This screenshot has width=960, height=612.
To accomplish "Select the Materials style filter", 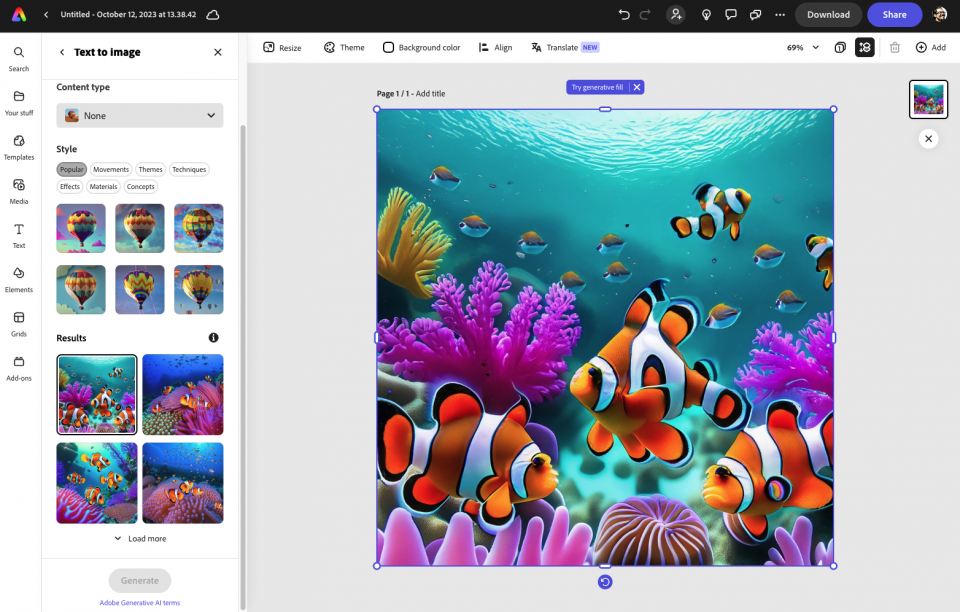I will [x=103, y=186].
